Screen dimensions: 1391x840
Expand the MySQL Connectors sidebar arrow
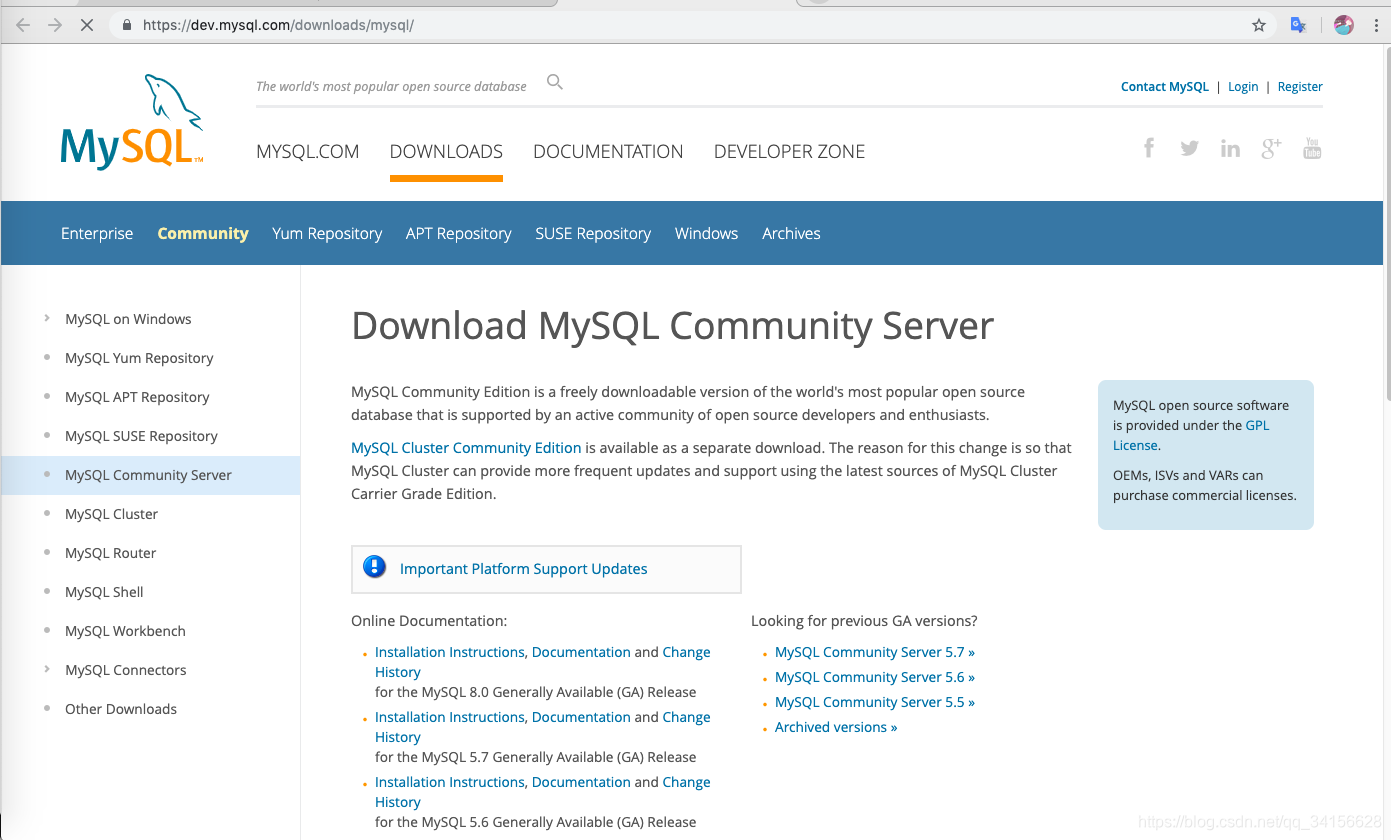47,670
